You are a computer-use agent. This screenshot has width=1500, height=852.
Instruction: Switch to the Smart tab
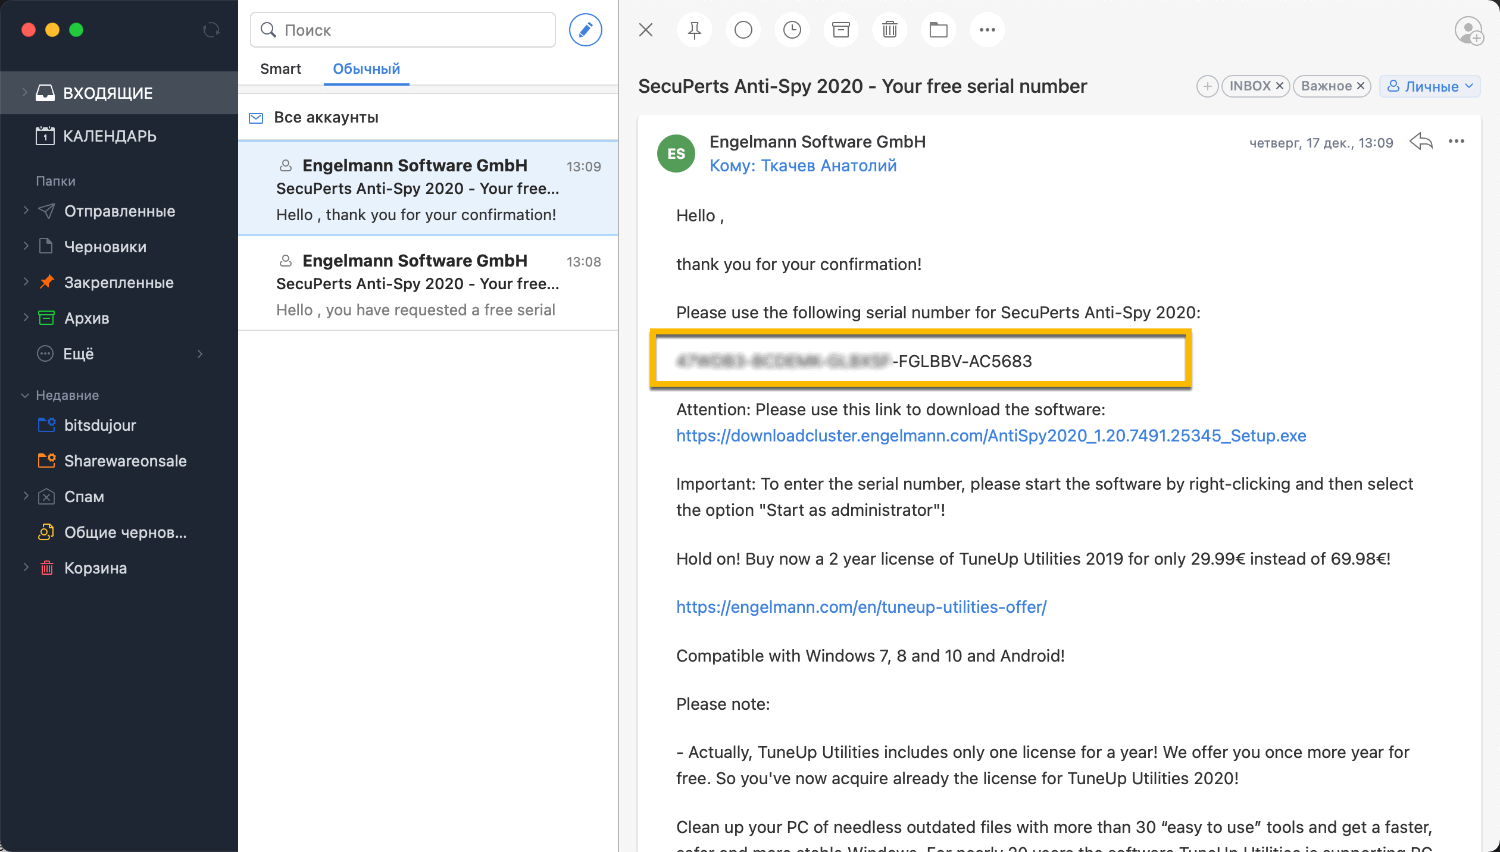(281, 68)
